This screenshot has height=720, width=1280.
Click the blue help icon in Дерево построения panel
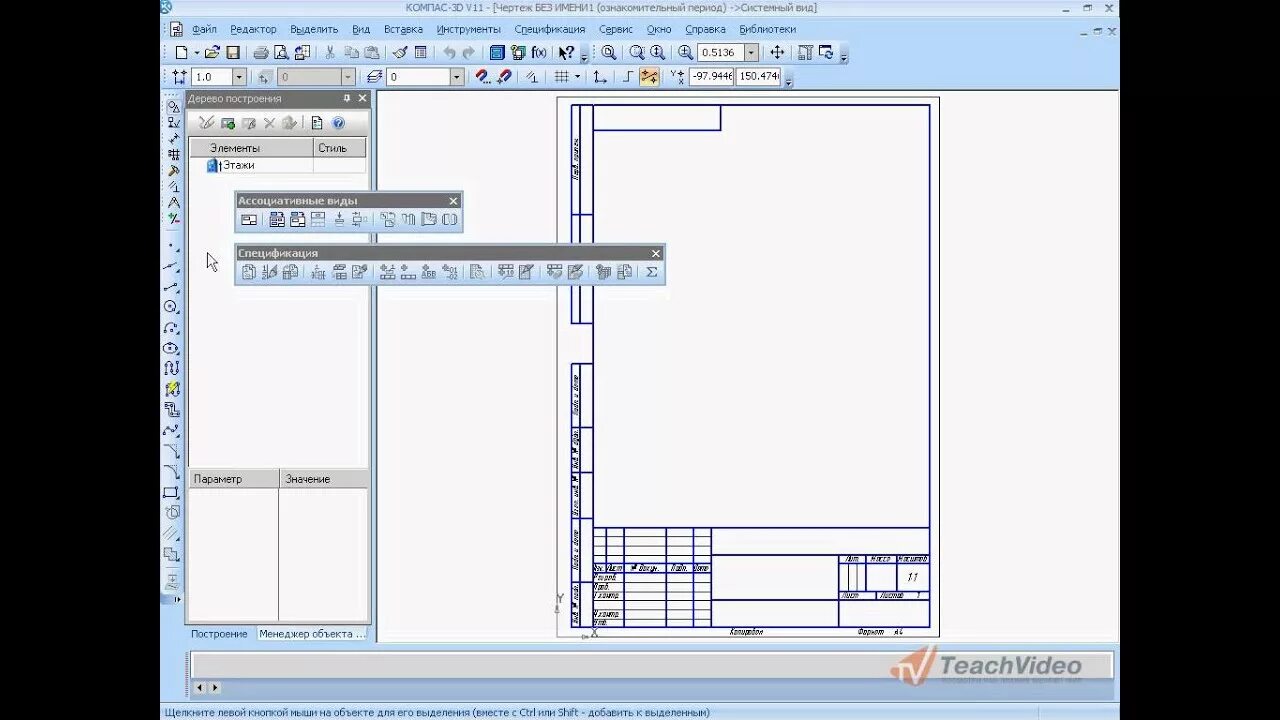[x=338, y=123]
